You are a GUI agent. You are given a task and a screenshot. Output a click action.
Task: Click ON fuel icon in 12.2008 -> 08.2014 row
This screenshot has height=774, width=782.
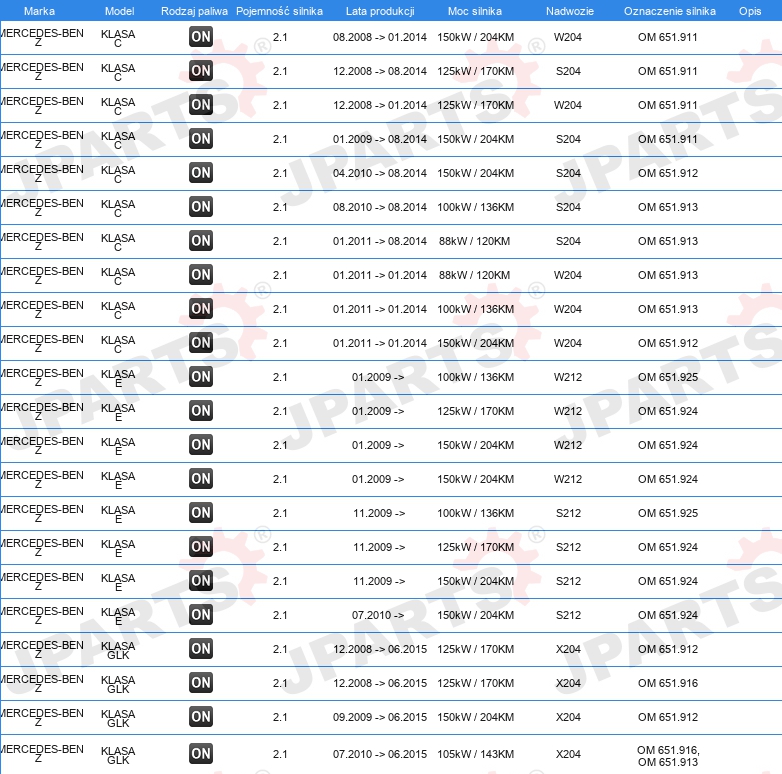201,71
